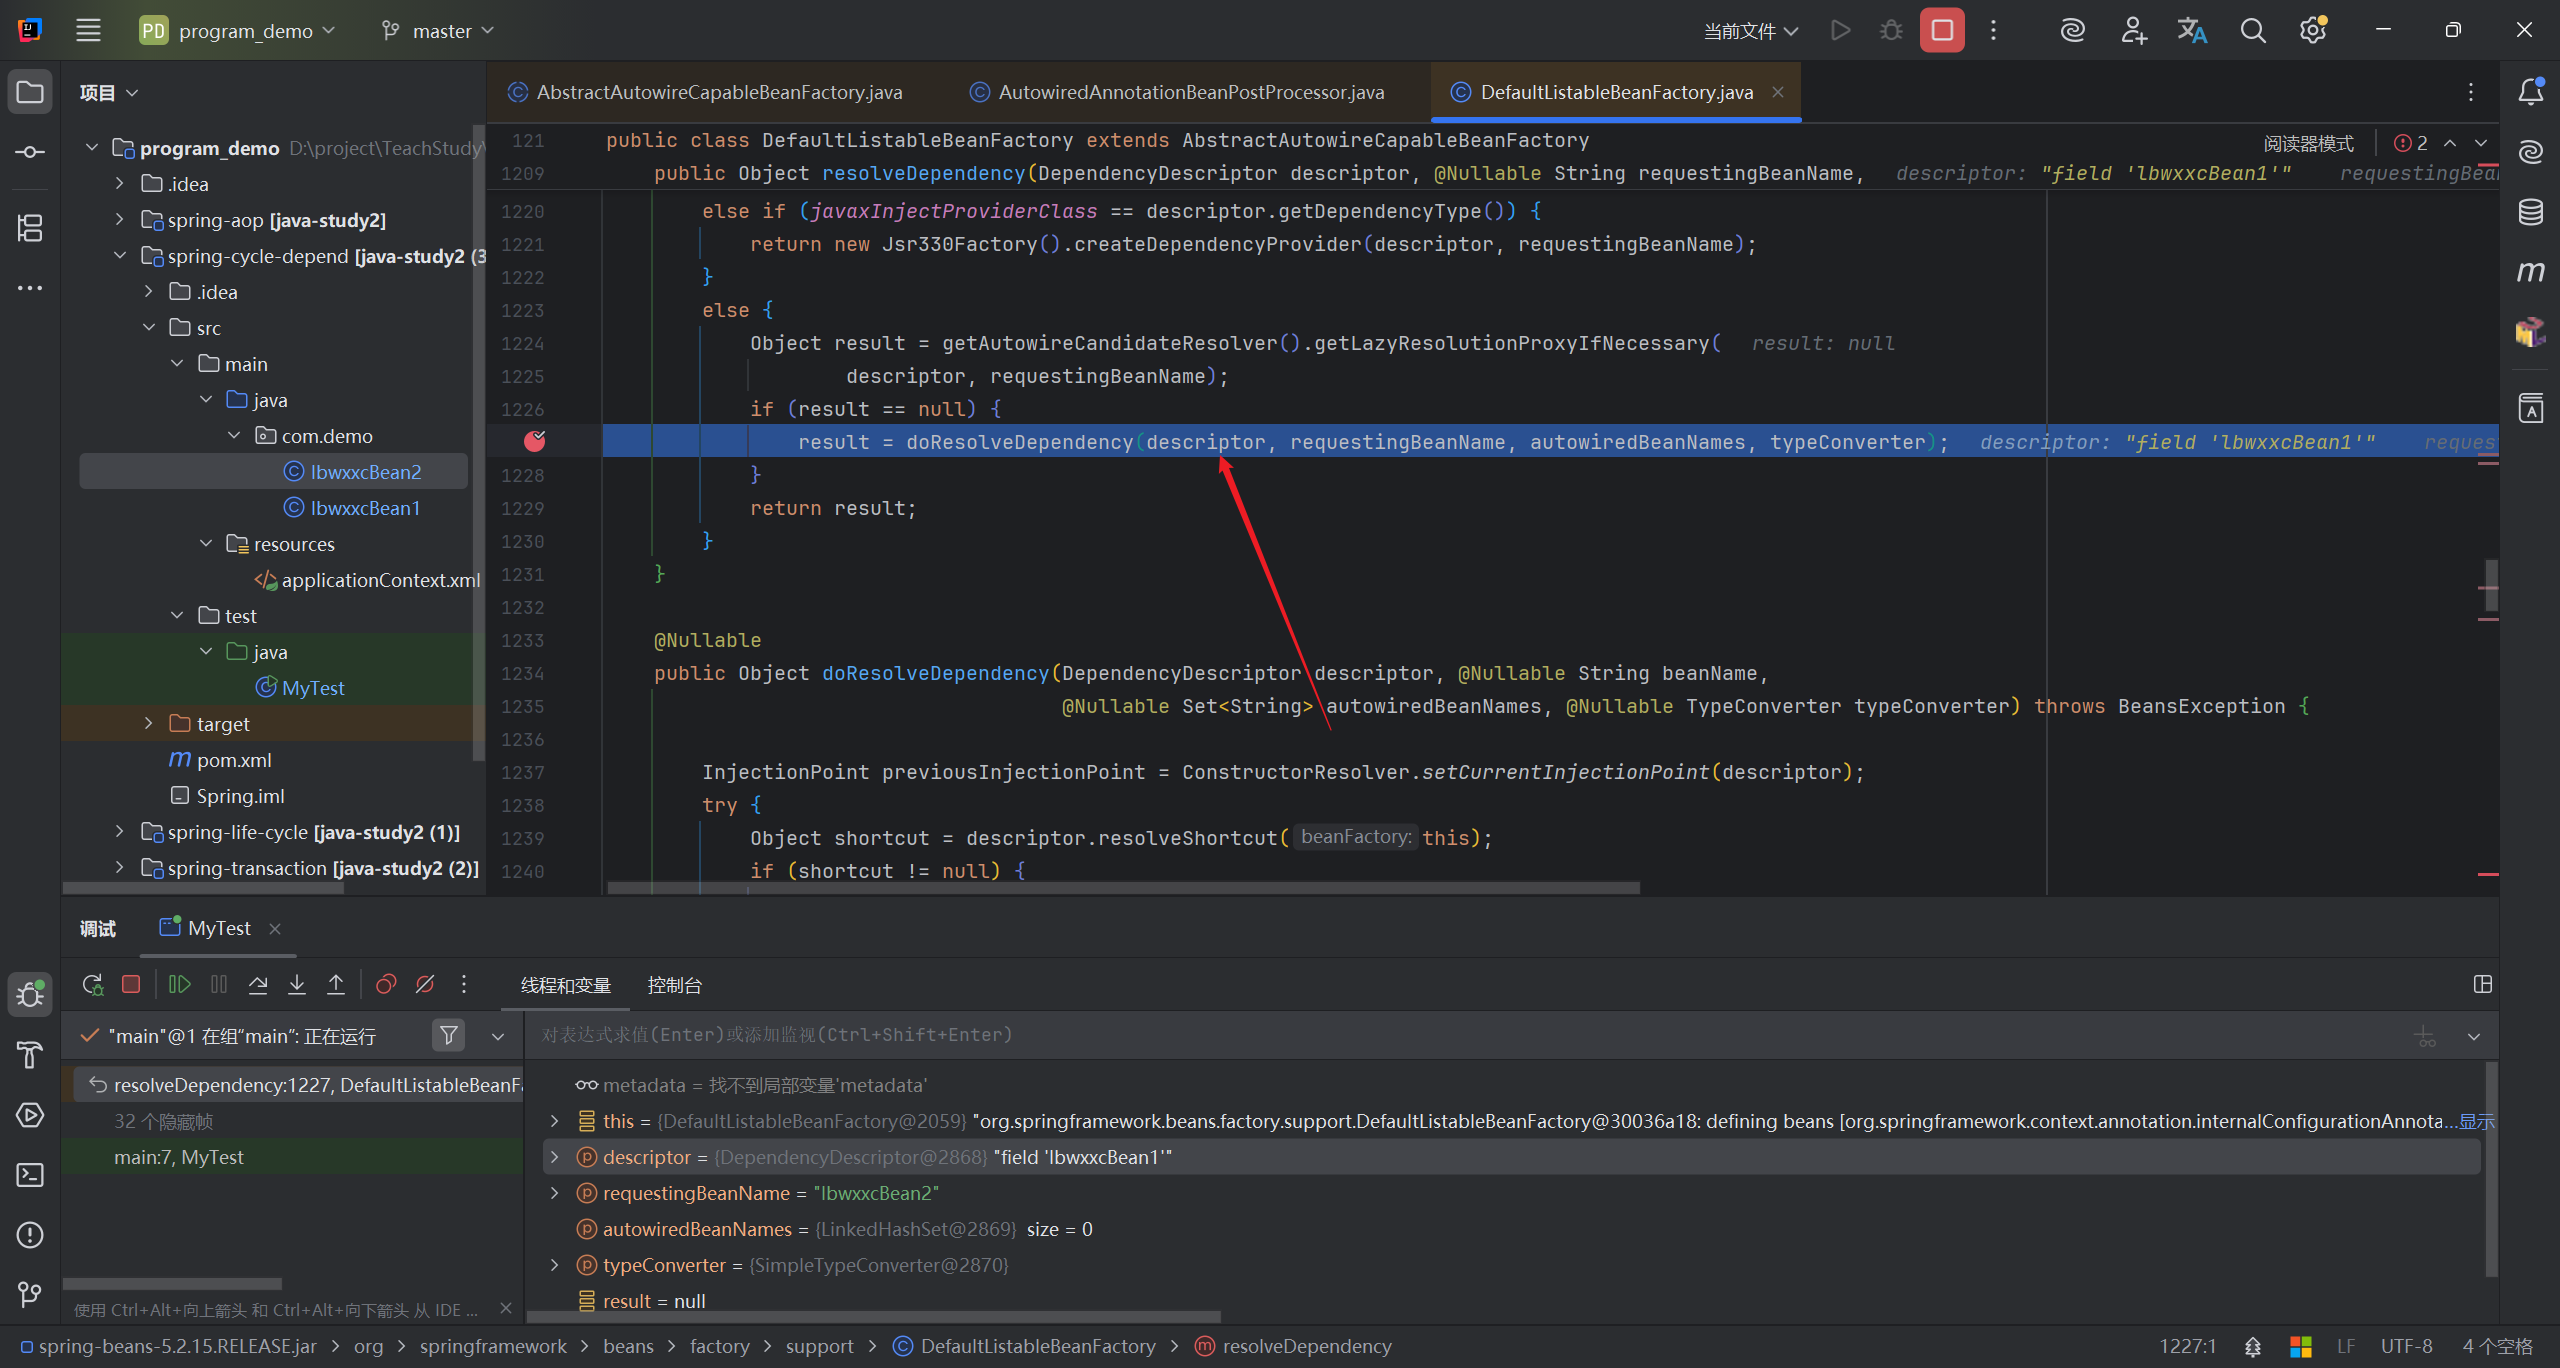Open the Maven tool window icon

(2530, 272)
